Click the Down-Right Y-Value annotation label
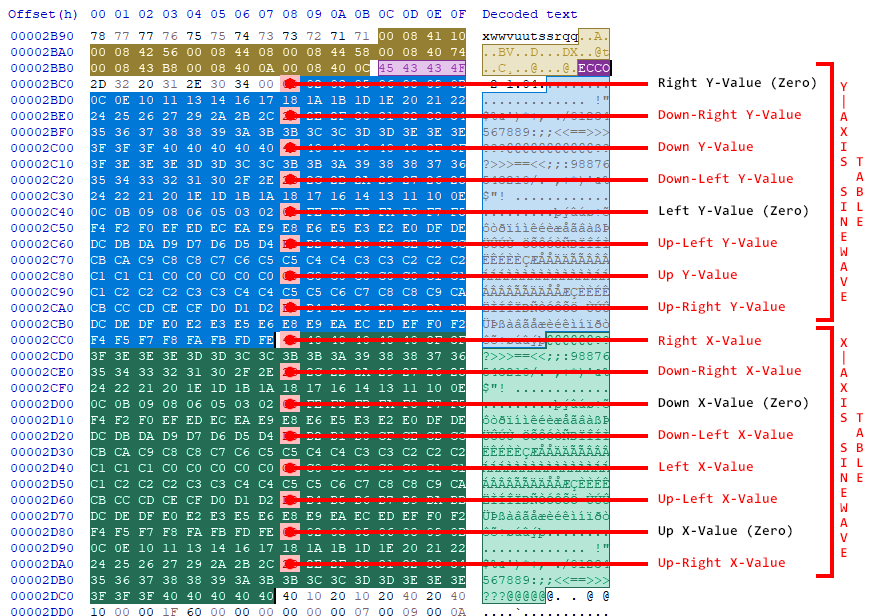Screen dimensions: 872x616 pos(715,115)
